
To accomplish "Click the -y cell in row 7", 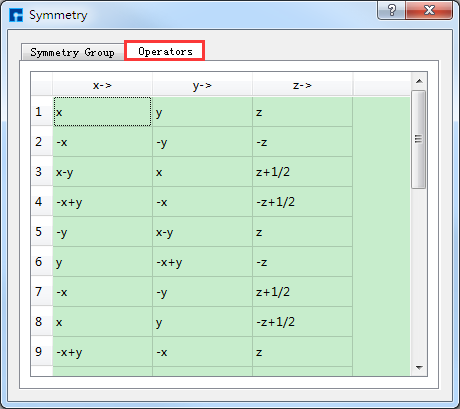I will [x=202, y=291].
